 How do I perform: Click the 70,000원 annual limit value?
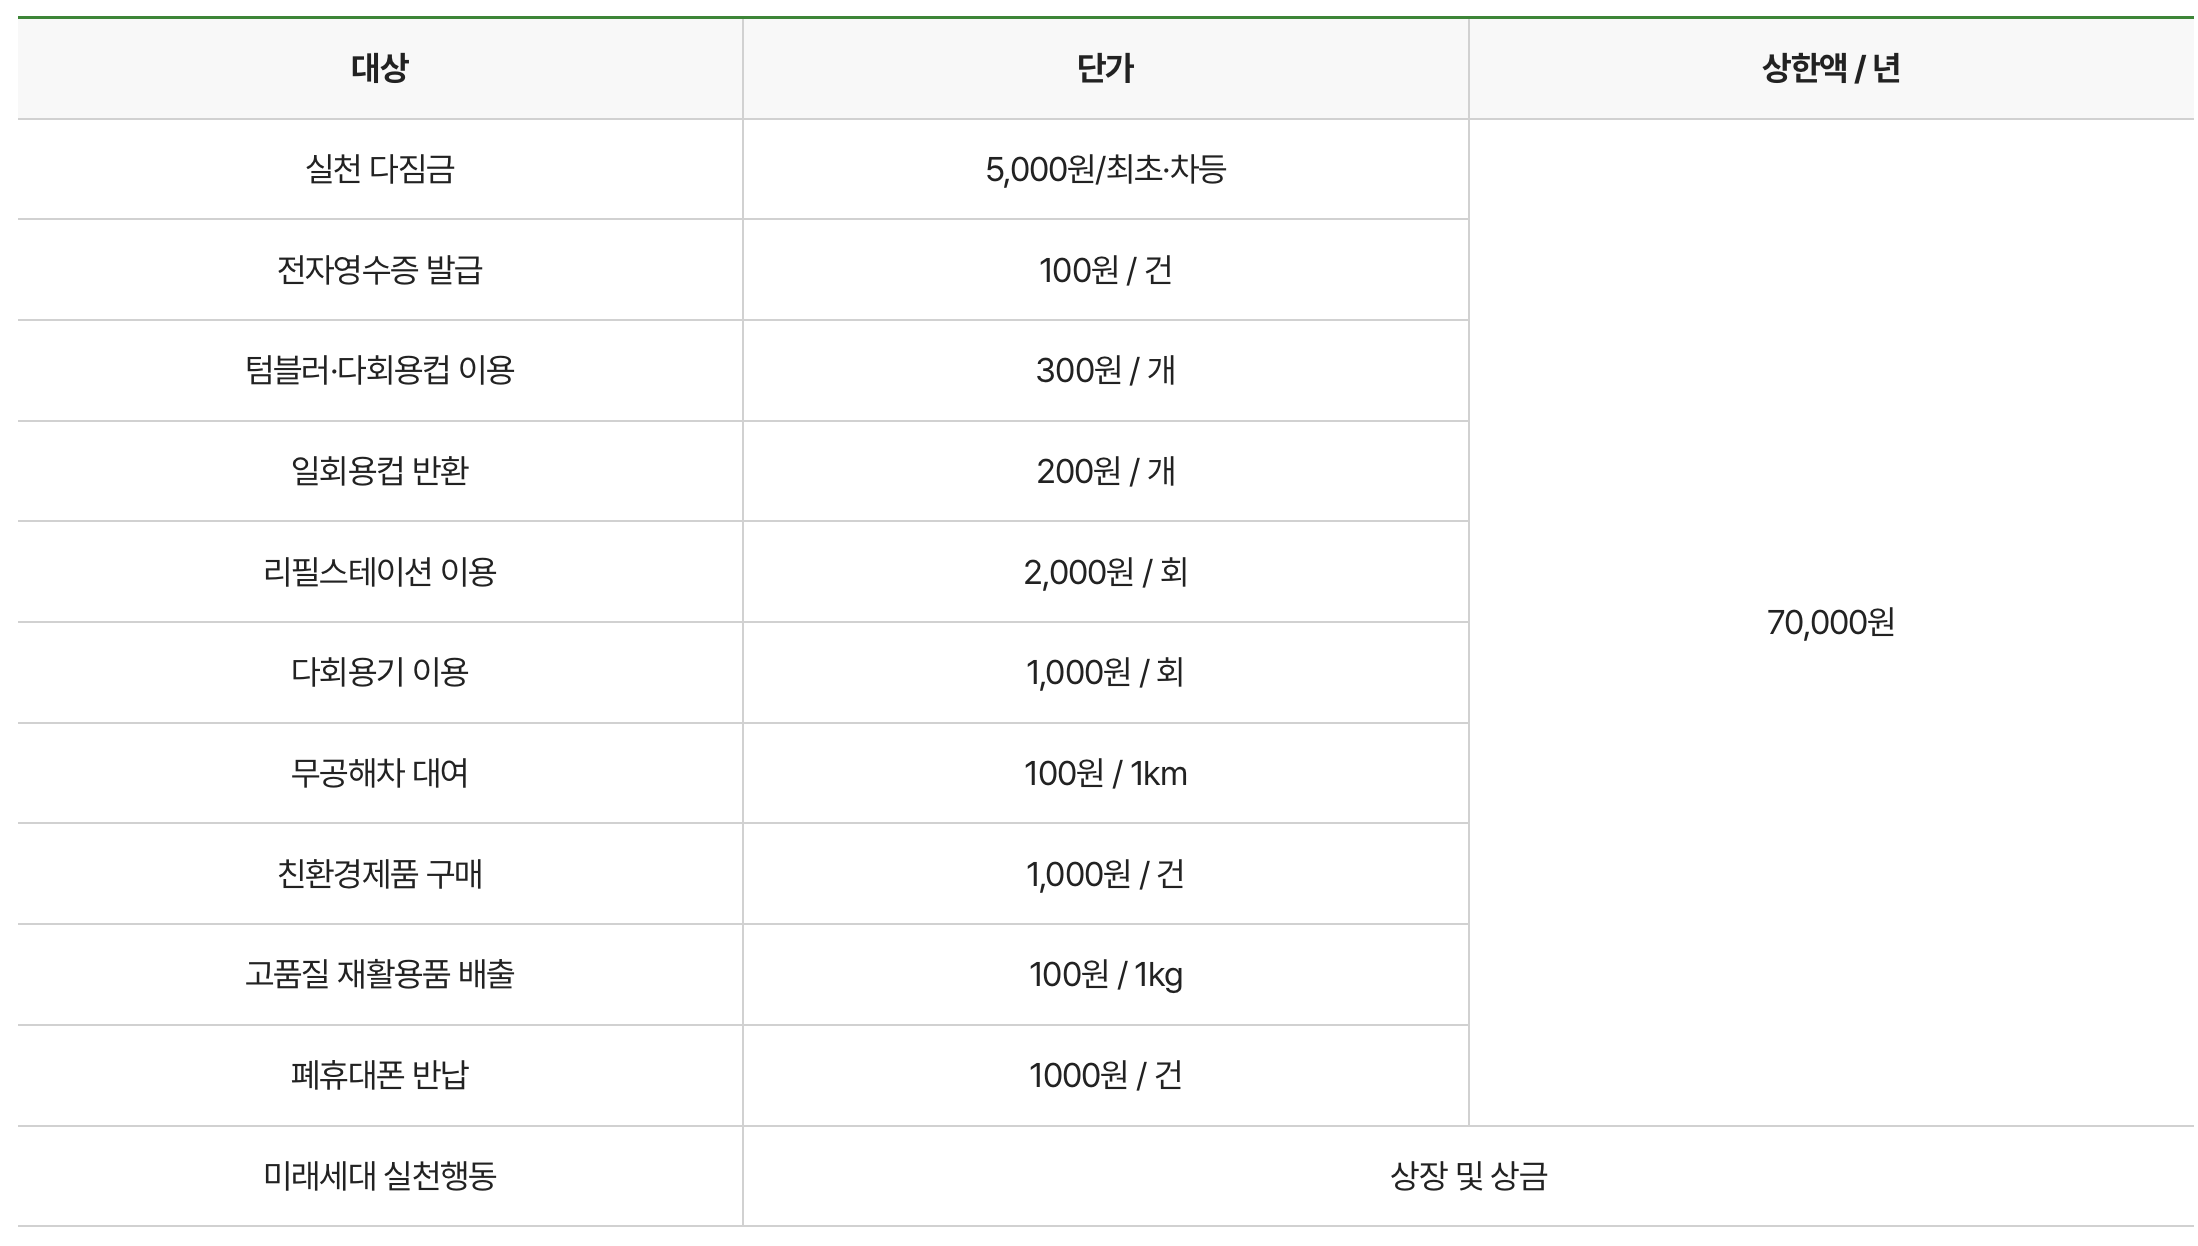pos(1831,622)
